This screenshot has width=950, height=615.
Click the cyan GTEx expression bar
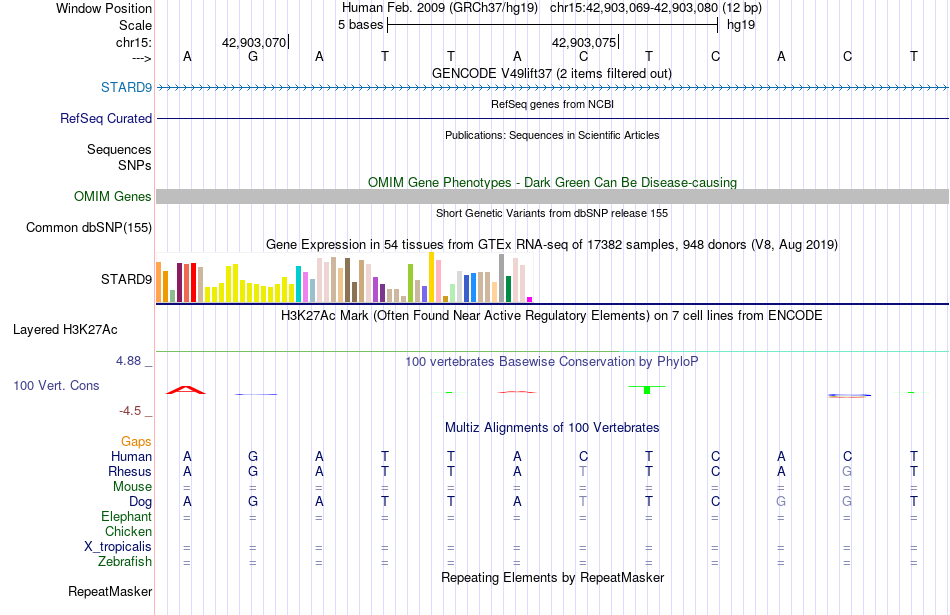(x=298, y=284)
